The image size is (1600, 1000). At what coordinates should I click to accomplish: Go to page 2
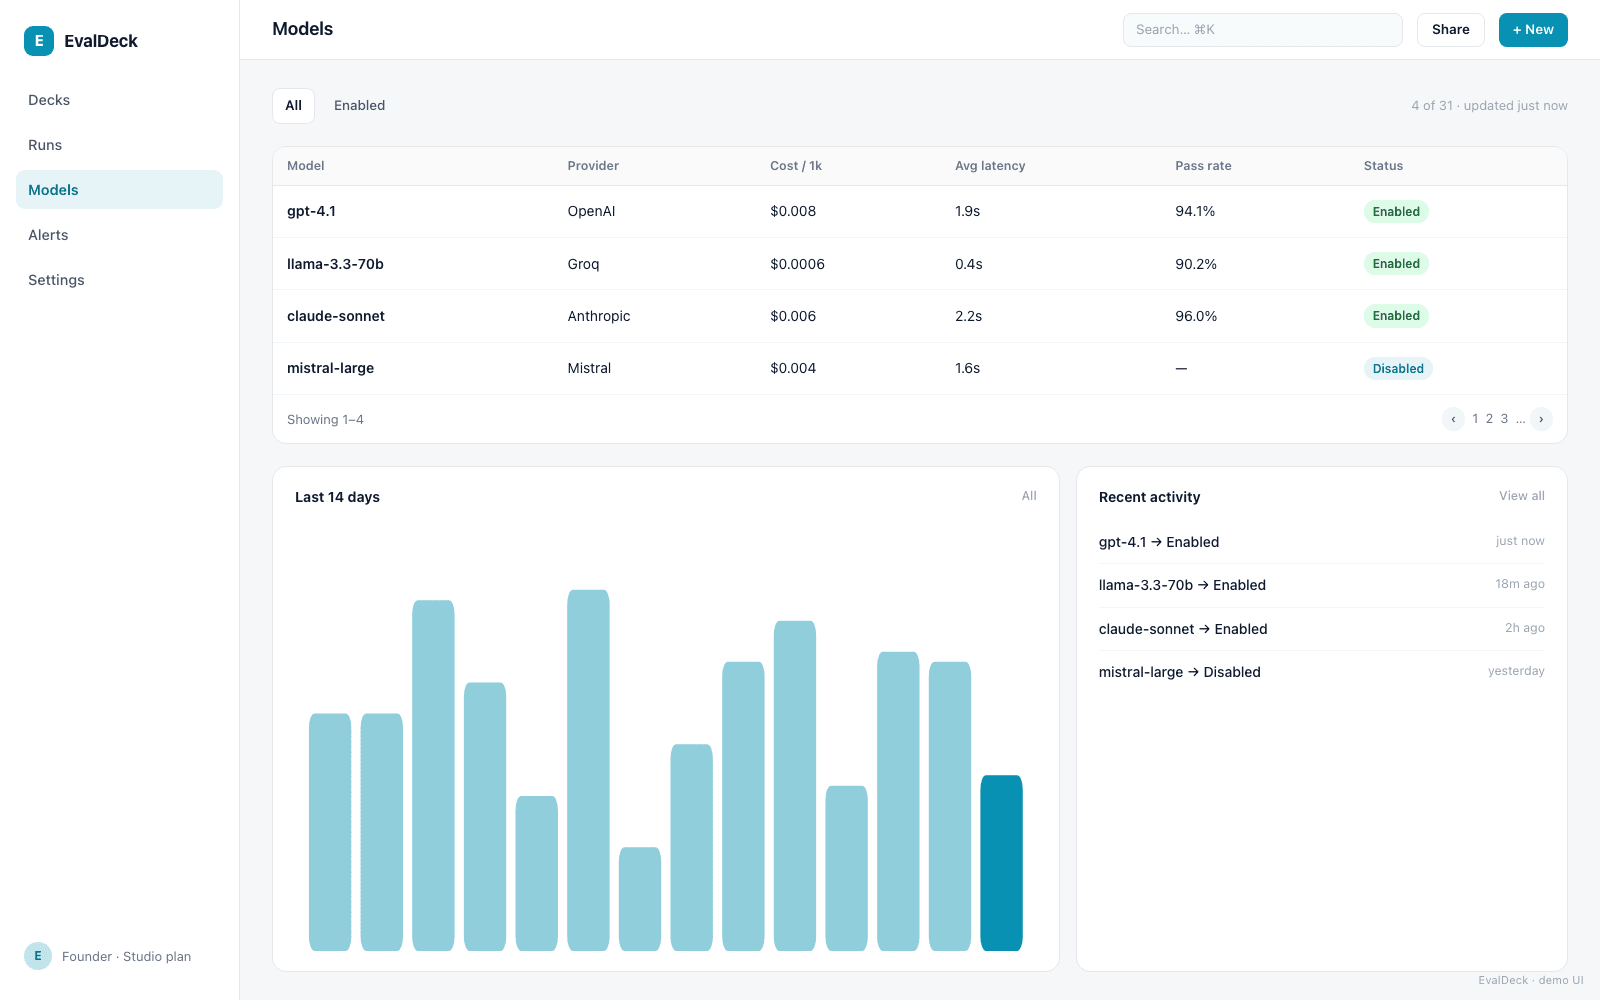(1489, 419)
